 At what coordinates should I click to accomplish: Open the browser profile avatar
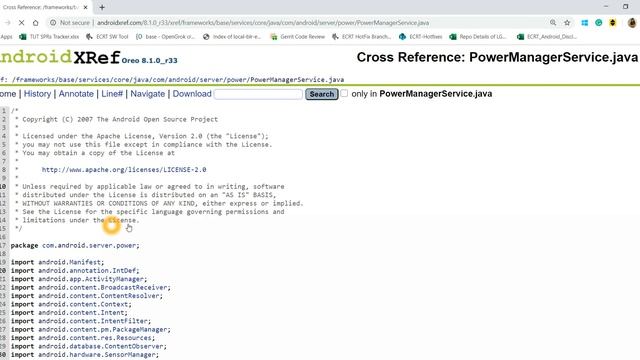pos(632,23)
